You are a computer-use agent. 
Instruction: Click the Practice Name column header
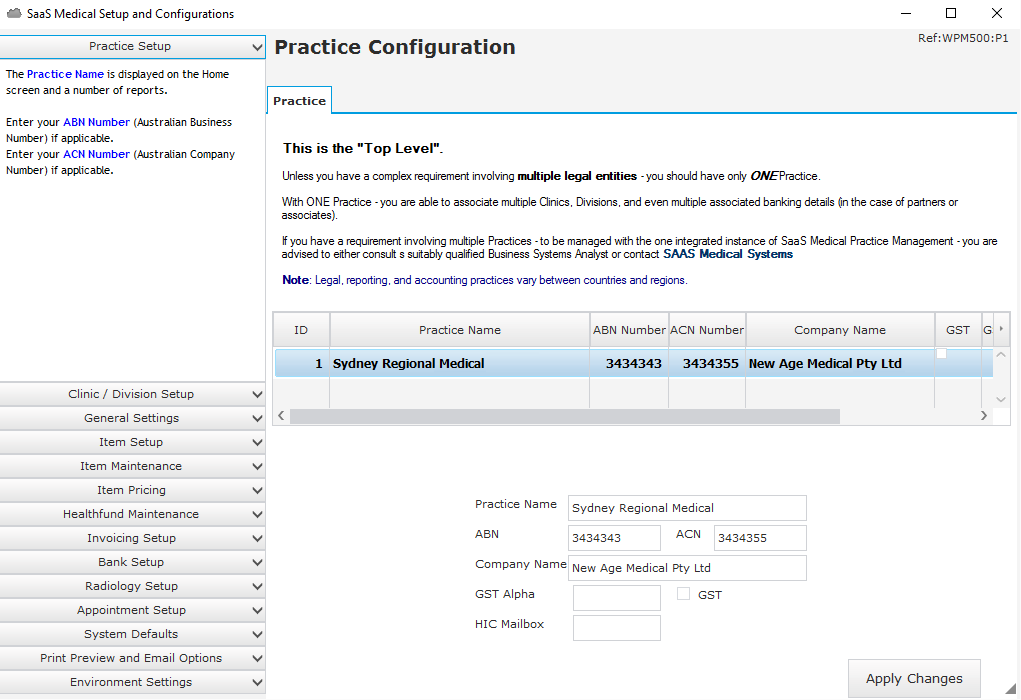tap(460, 330)
